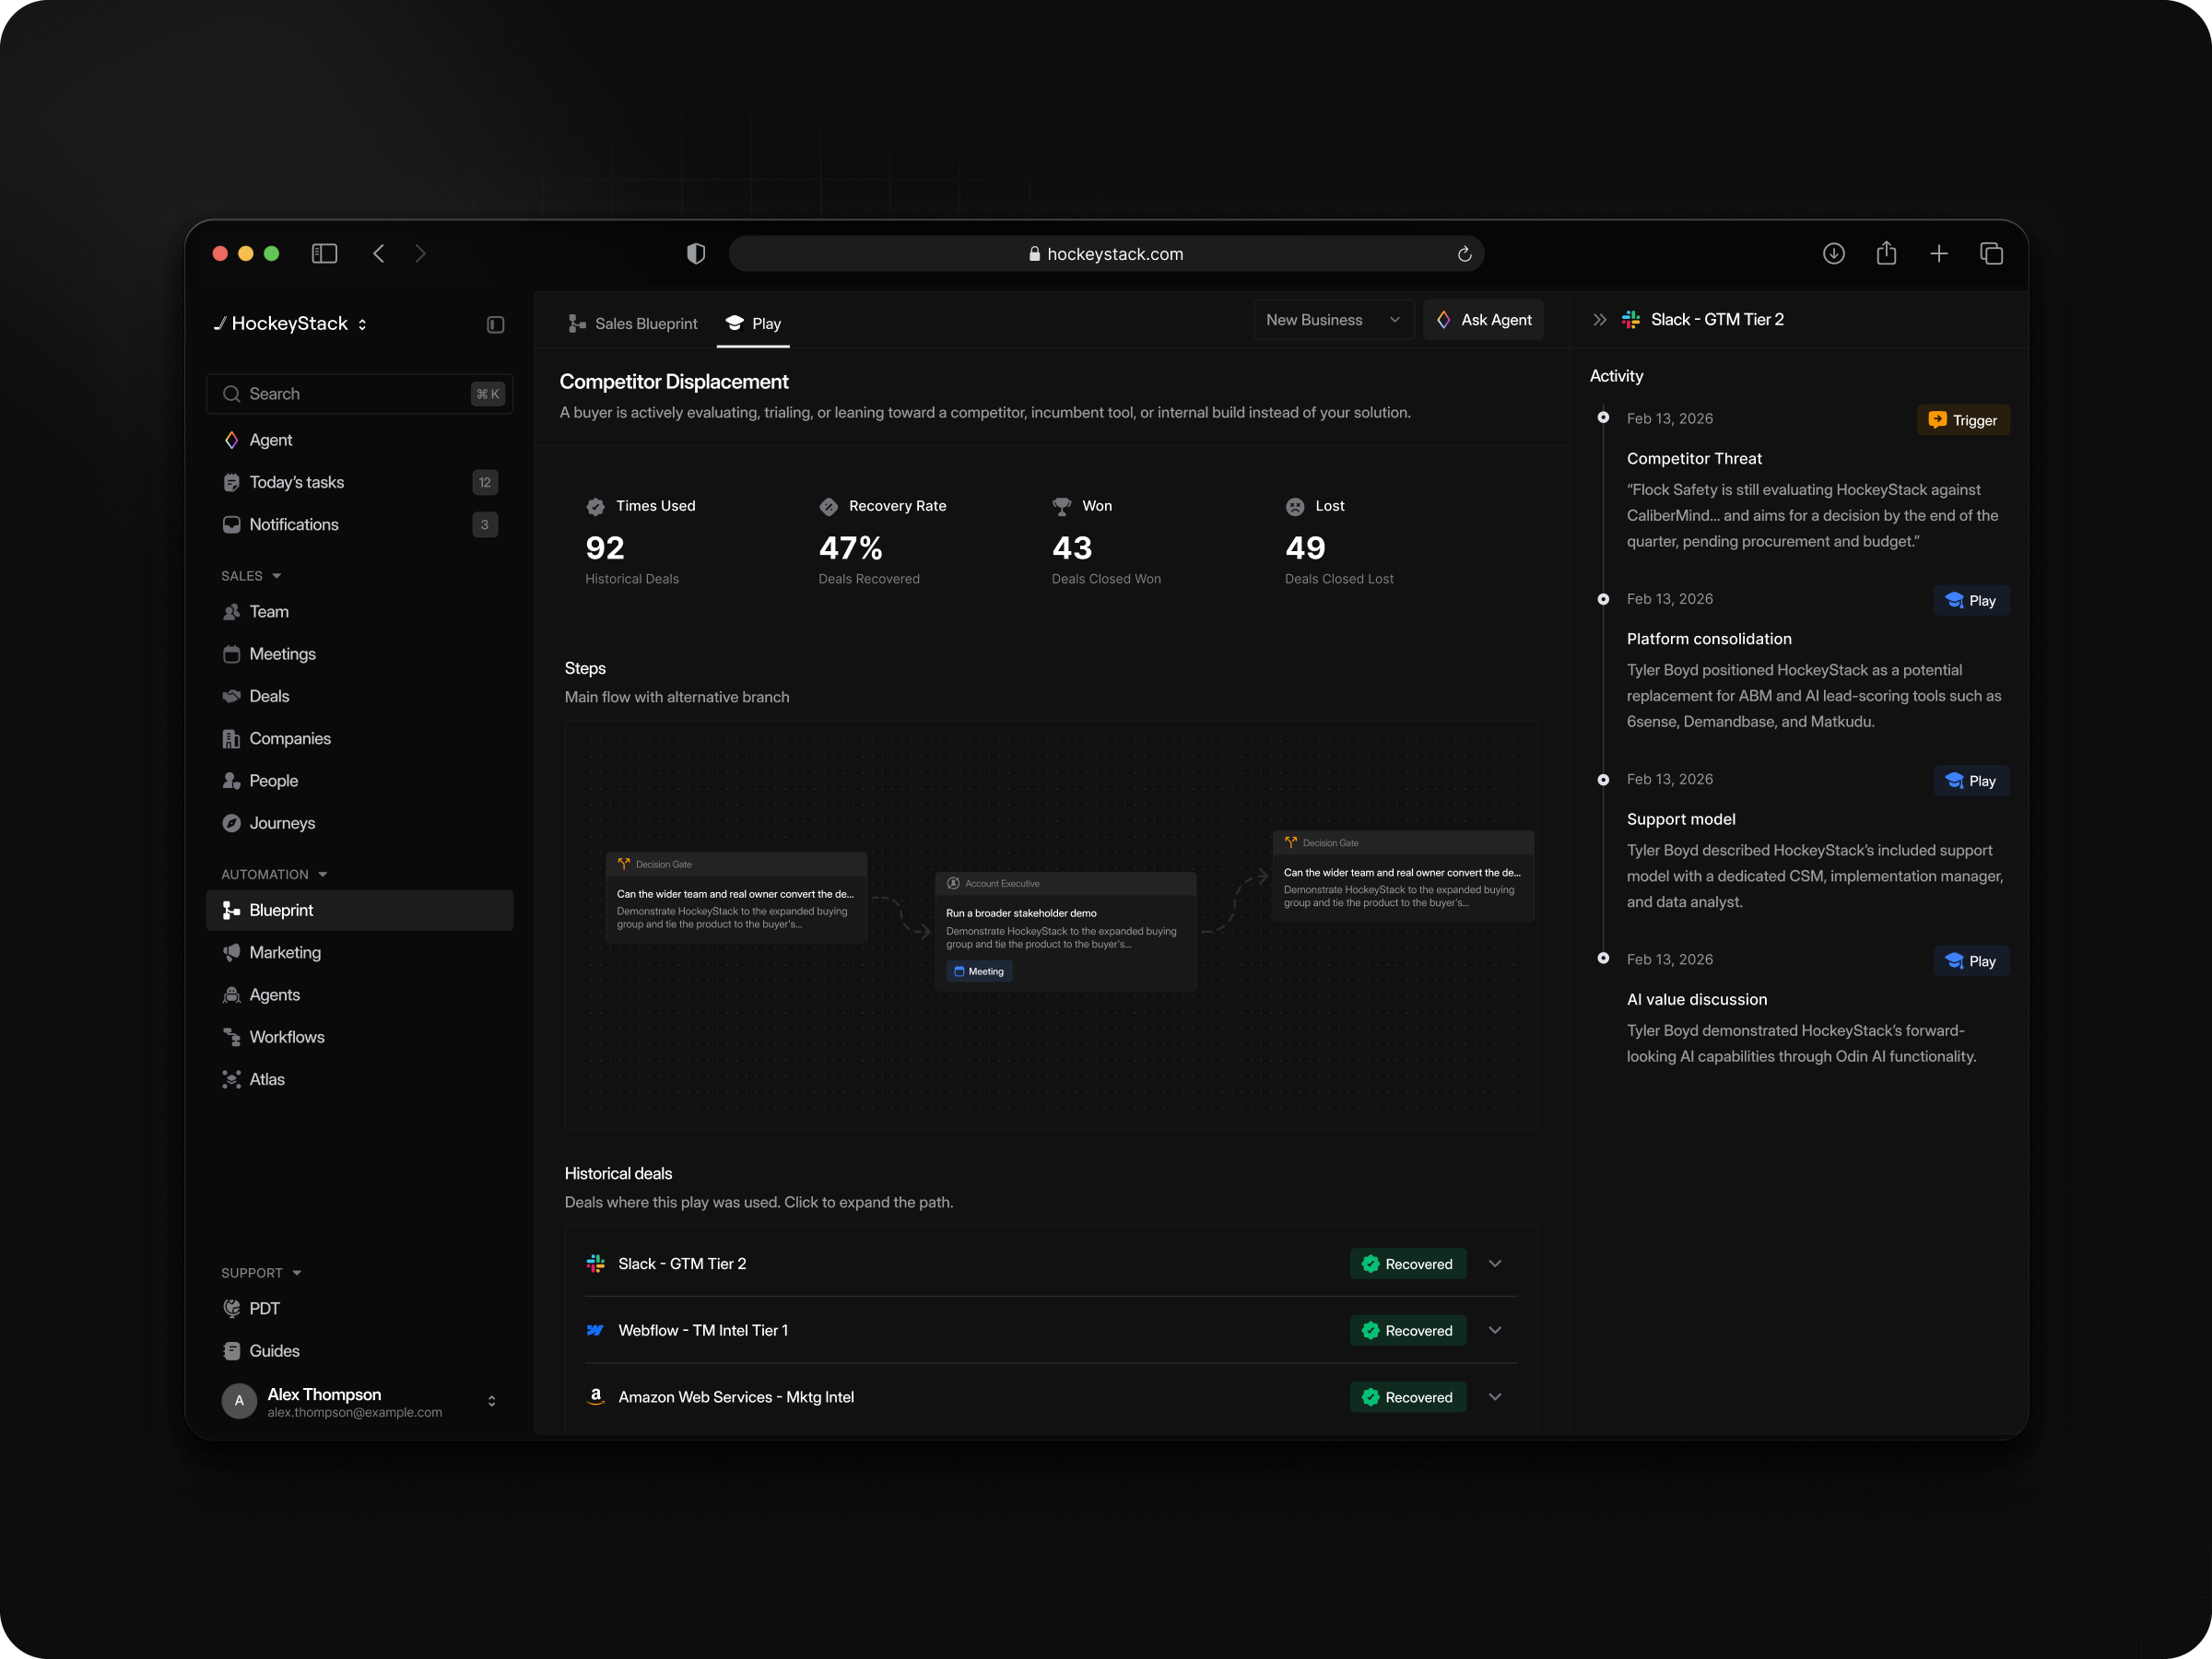Image resolution: width=2212 pixels, height=1659 pixels.
Task: Collapse the AUTOMATION section
Action: point(274,874)
